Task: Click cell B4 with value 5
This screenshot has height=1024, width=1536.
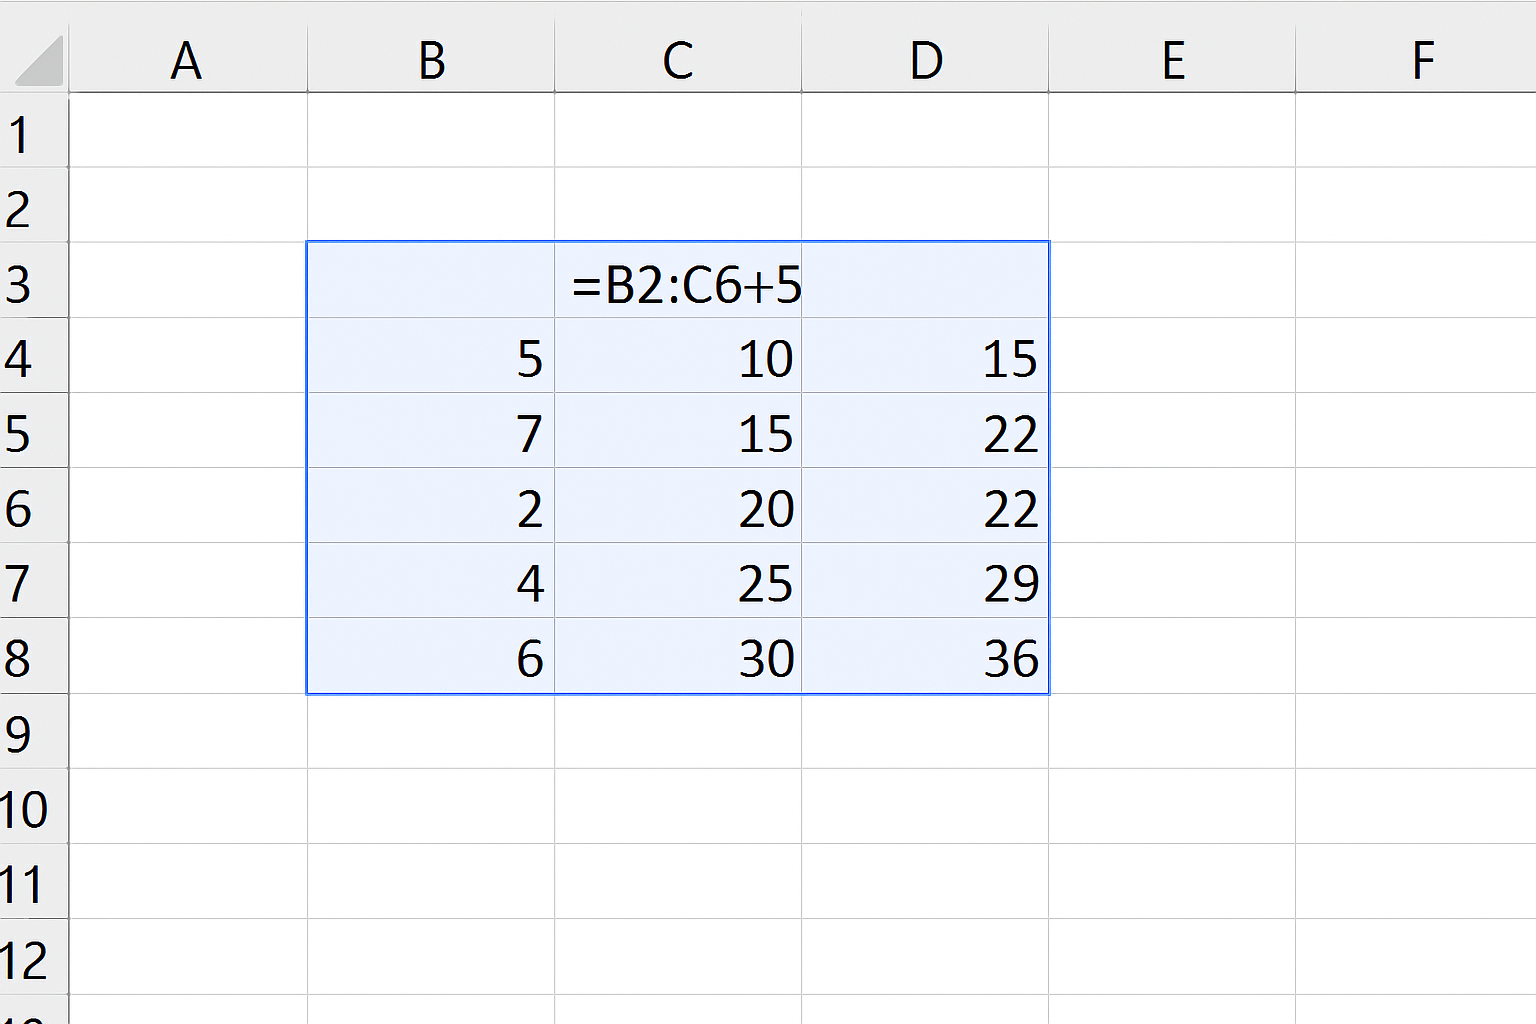Action: [431, 355]
